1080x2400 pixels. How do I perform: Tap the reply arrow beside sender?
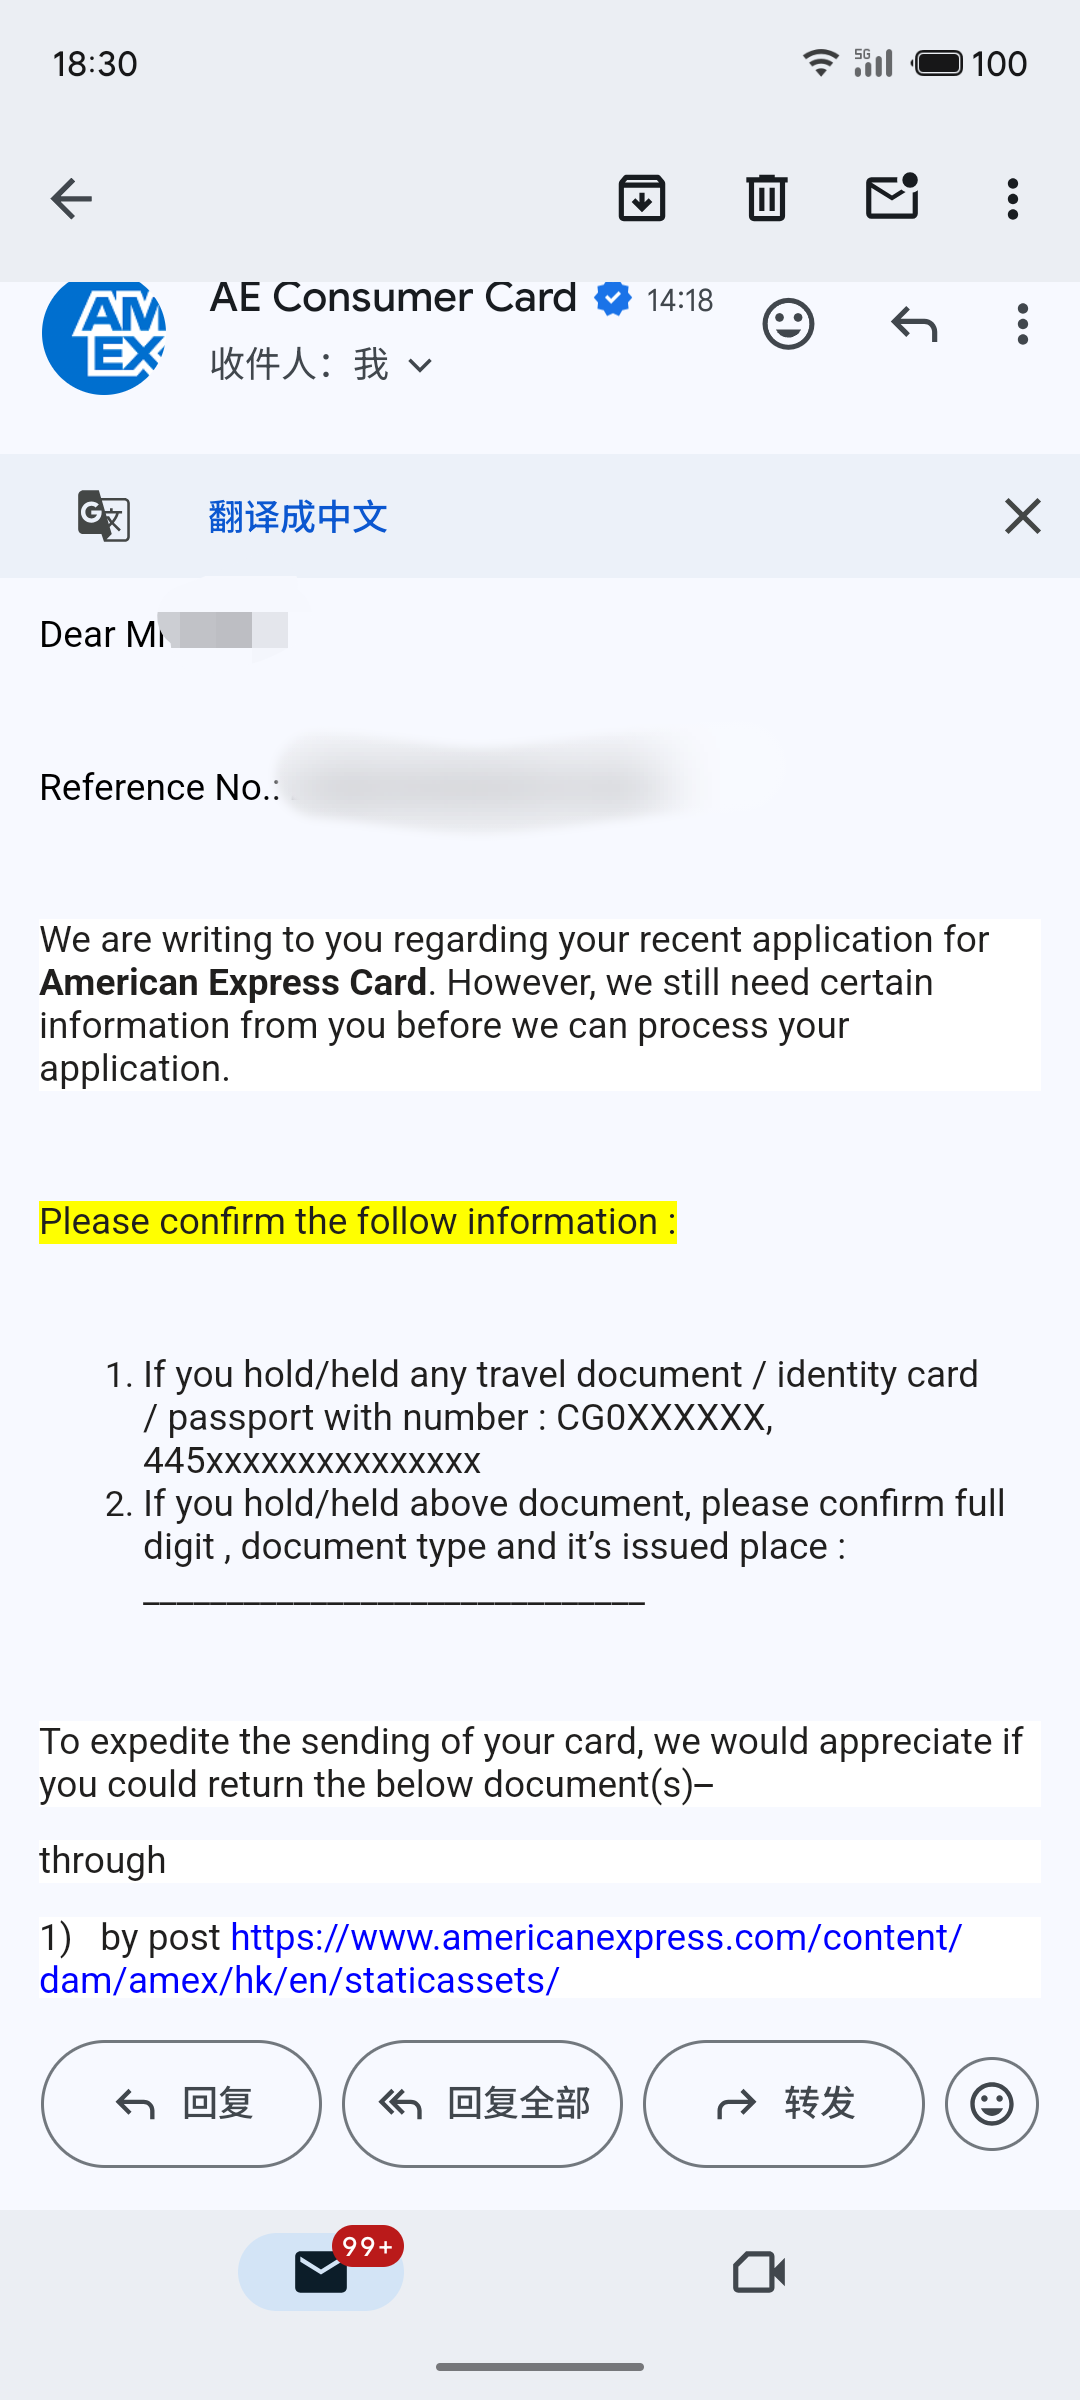pos(914,324)
